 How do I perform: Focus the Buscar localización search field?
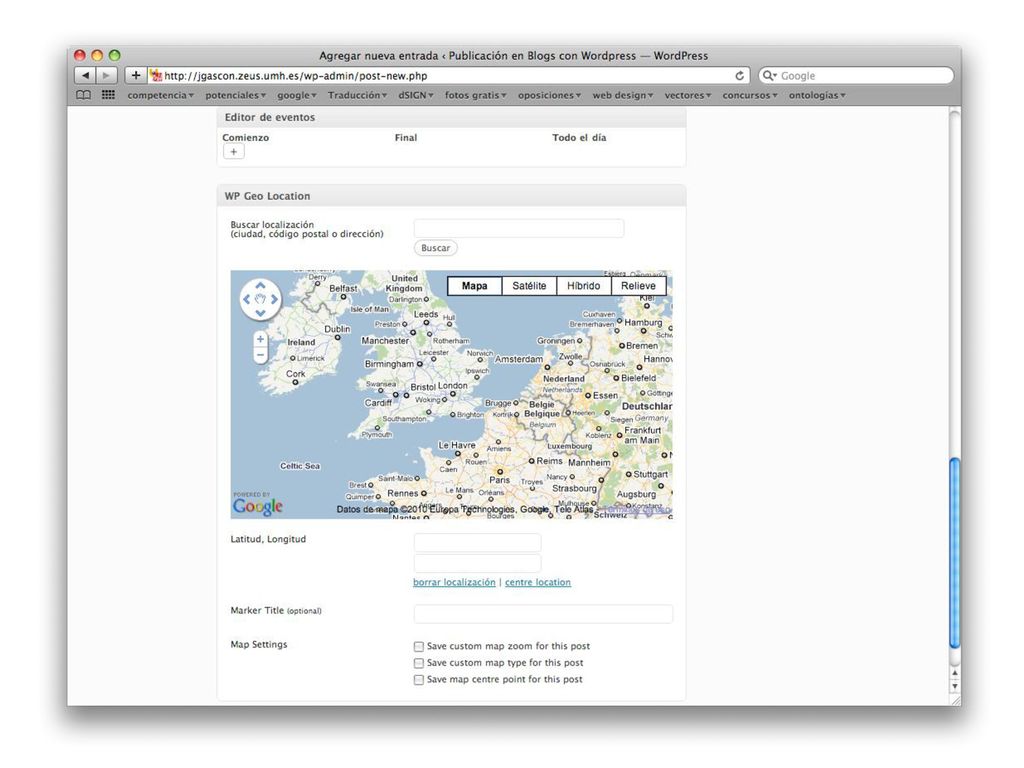click(519, 228)
